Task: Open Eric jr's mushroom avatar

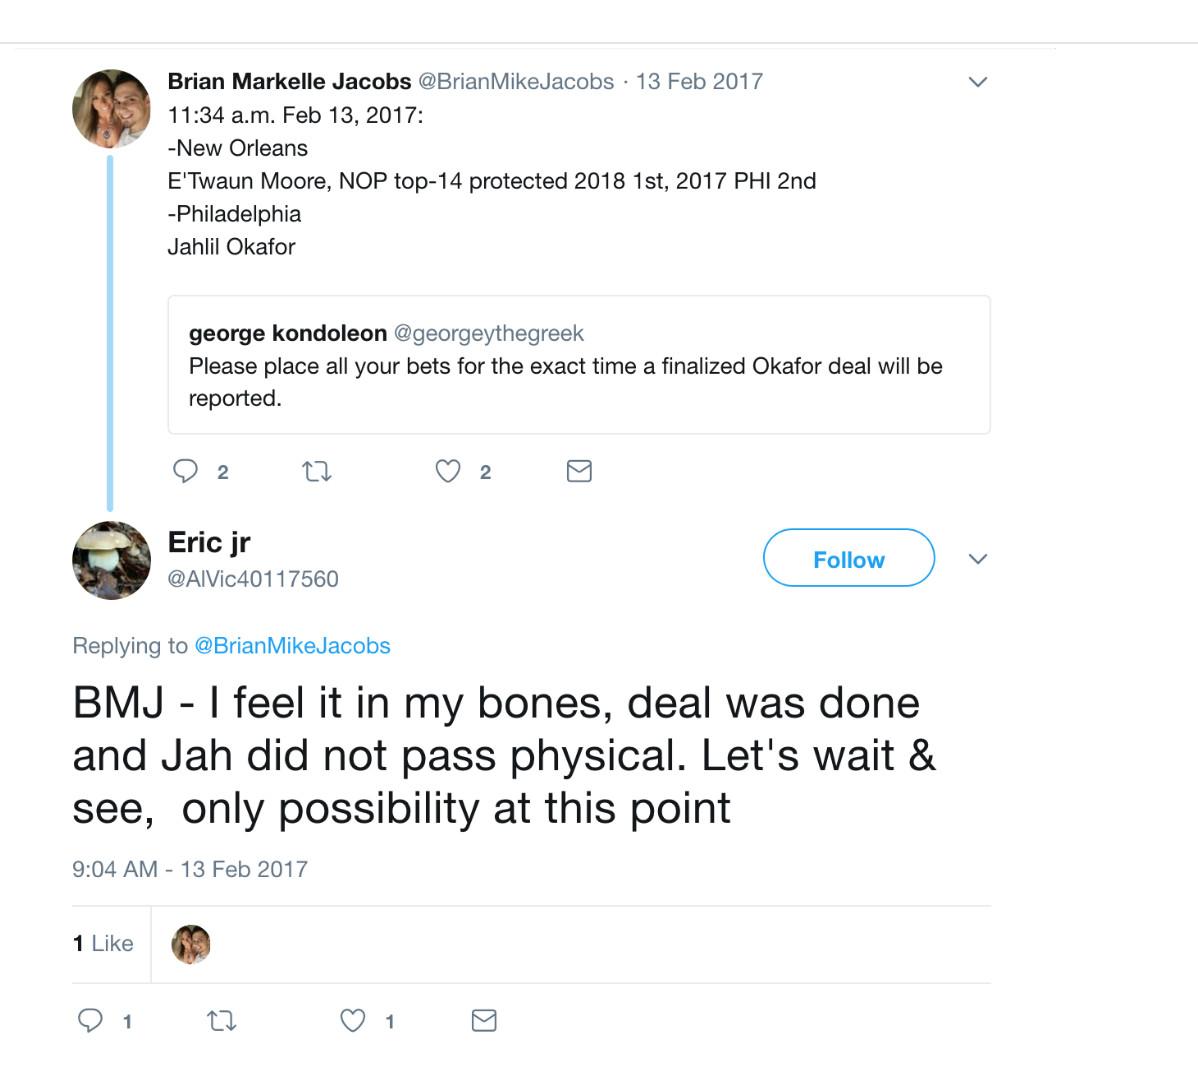Action: coord(111,560)
